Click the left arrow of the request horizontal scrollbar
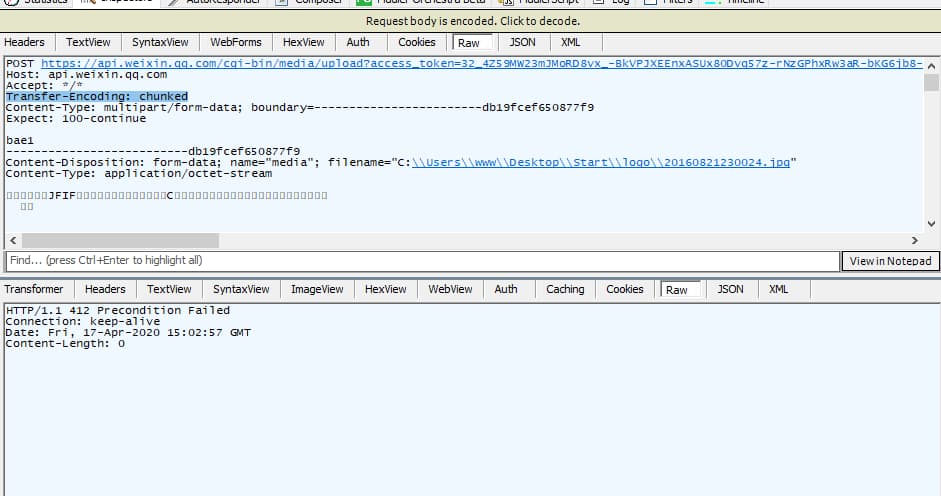The height and width of the screenshot is (496, 941). pos(12,240)
